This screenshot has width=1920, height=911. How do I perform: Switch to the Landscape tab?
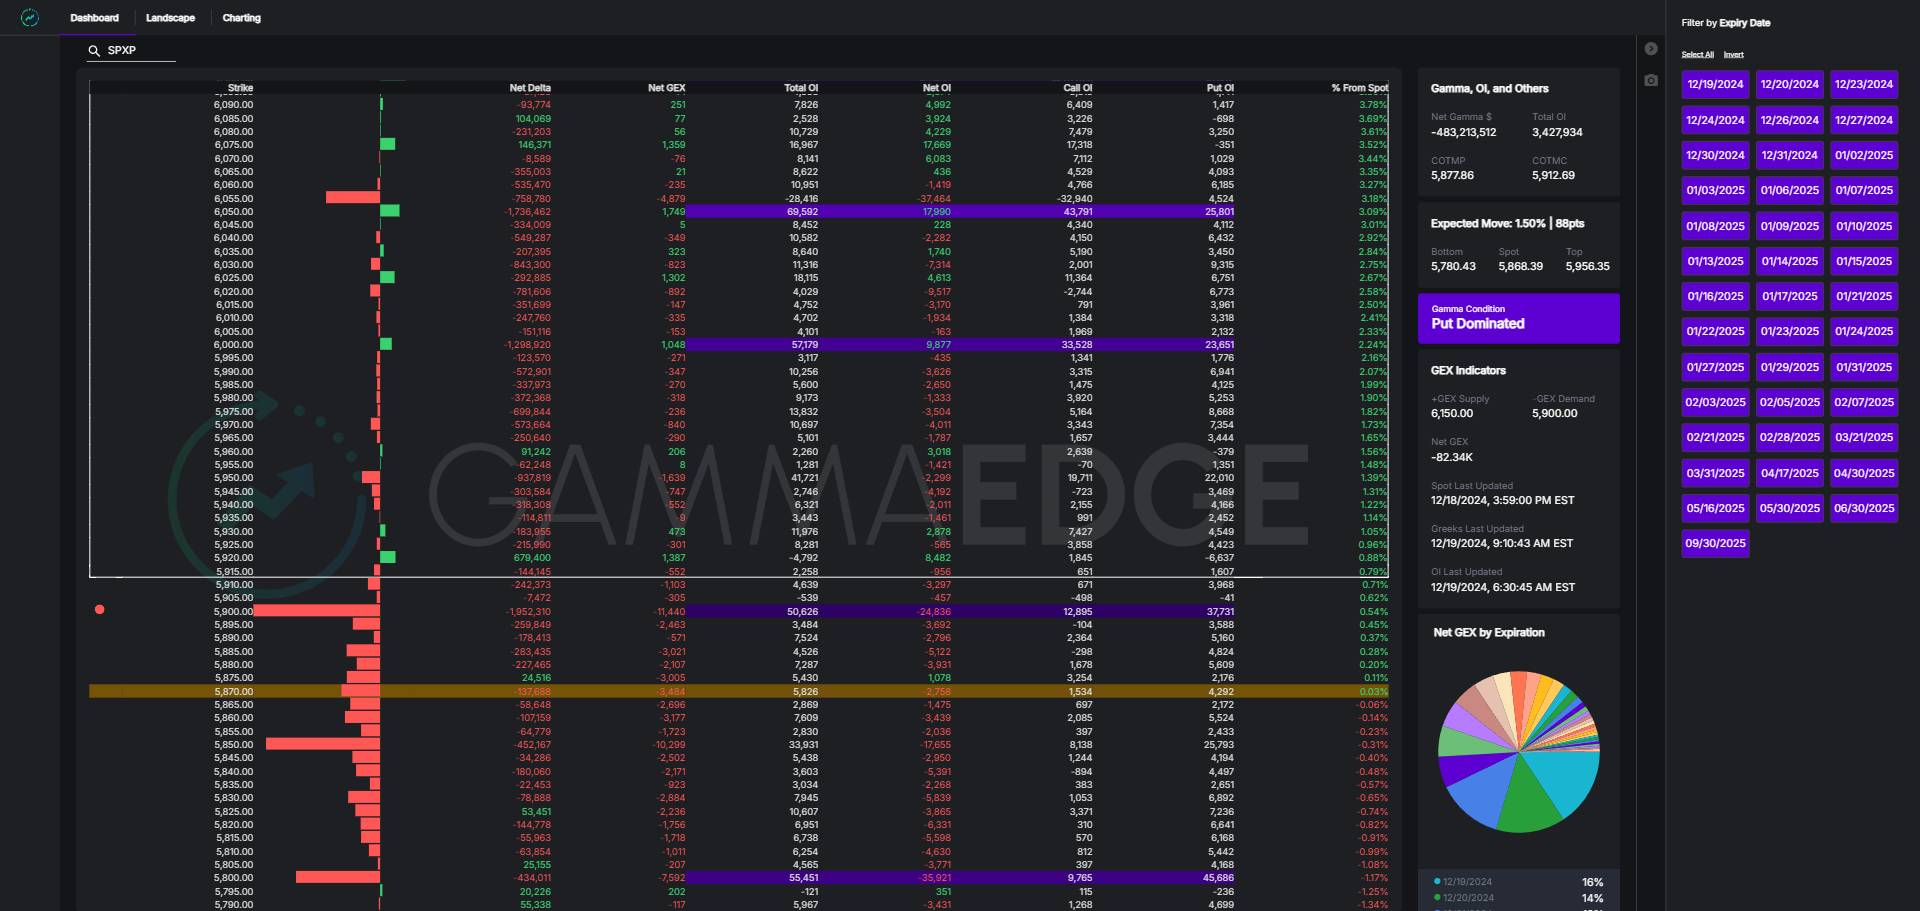pyautogui.click(x=170, y=18)
